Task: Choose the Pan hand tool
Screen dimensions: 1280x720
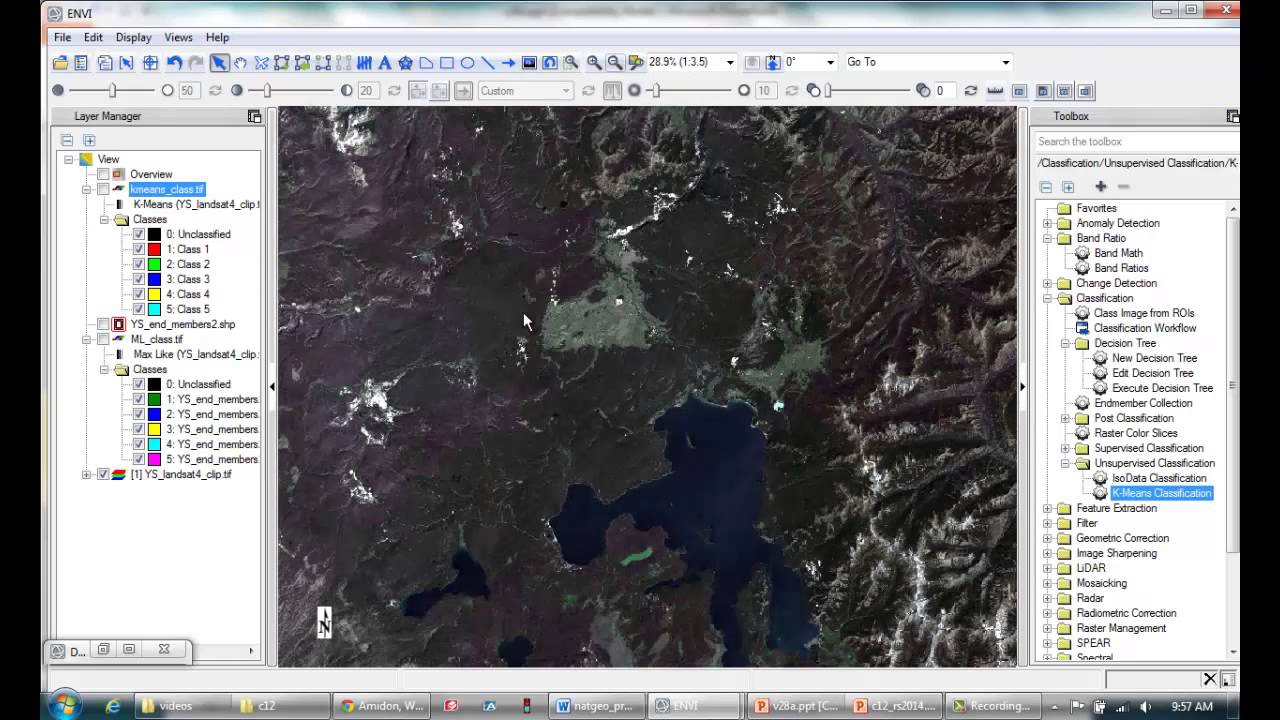Action: 240,63
